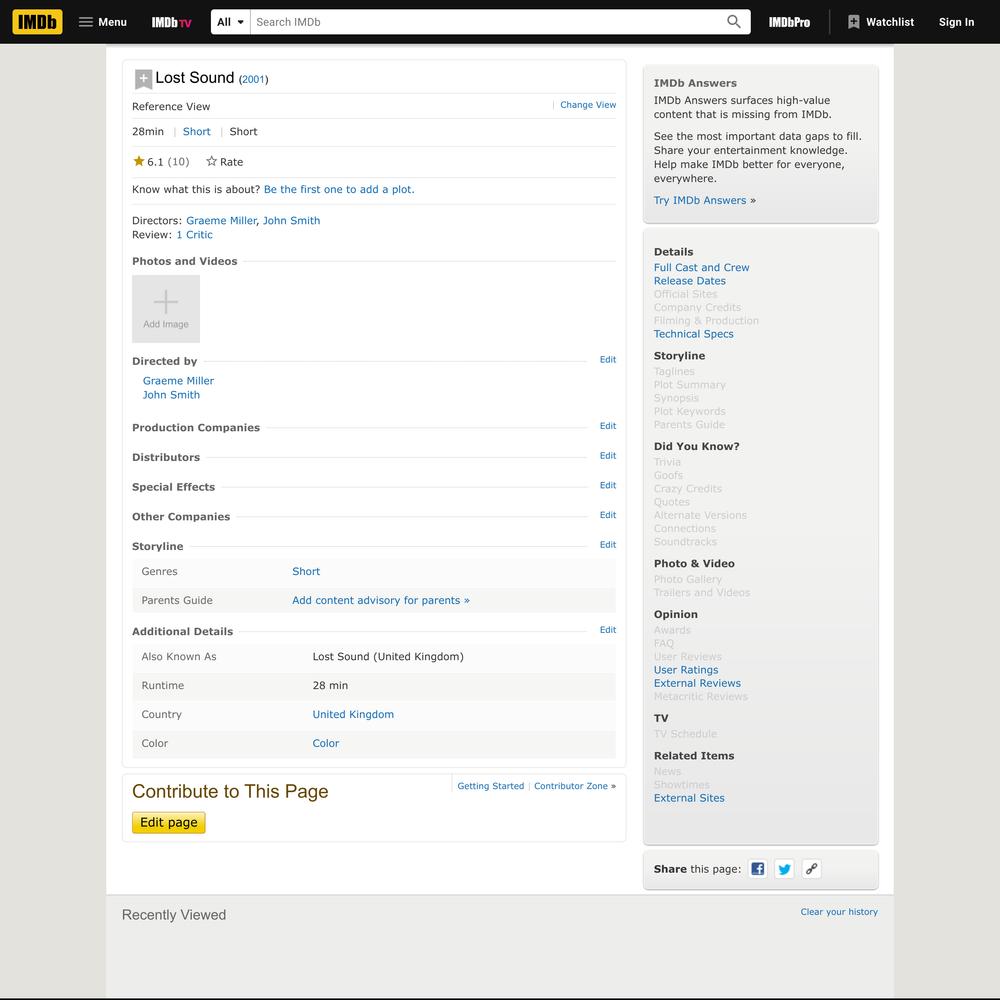Click Sign In
The height and width of the screenshot is (1000, 1000).
click(x=956, y=22)
